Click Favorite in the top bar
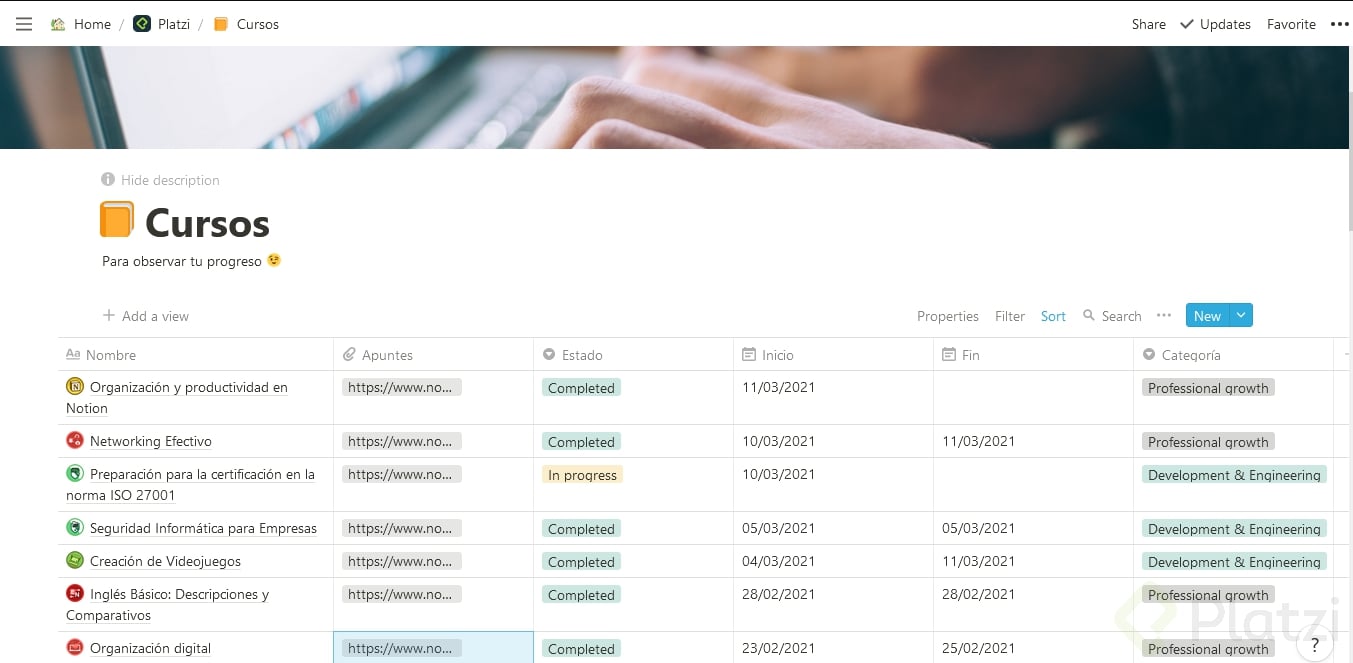 (1291, 24)
